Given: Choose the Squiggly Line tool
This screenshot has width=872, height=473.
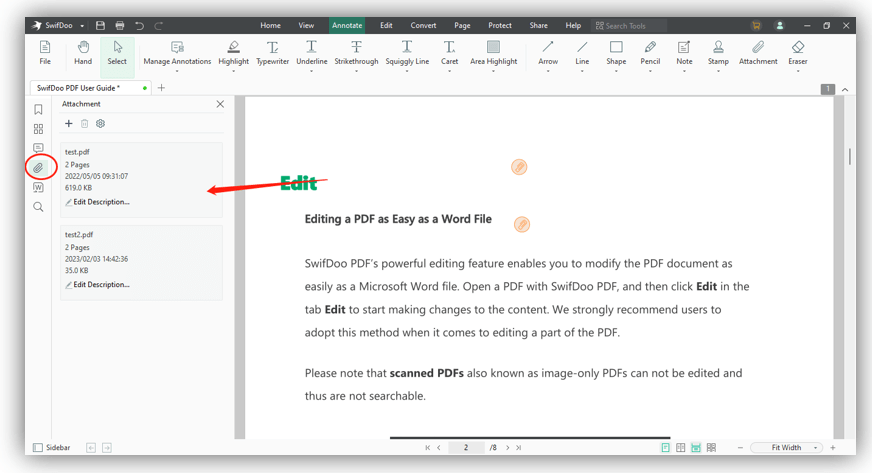Looking at the screenshot, I should click(x=407, y=53).
